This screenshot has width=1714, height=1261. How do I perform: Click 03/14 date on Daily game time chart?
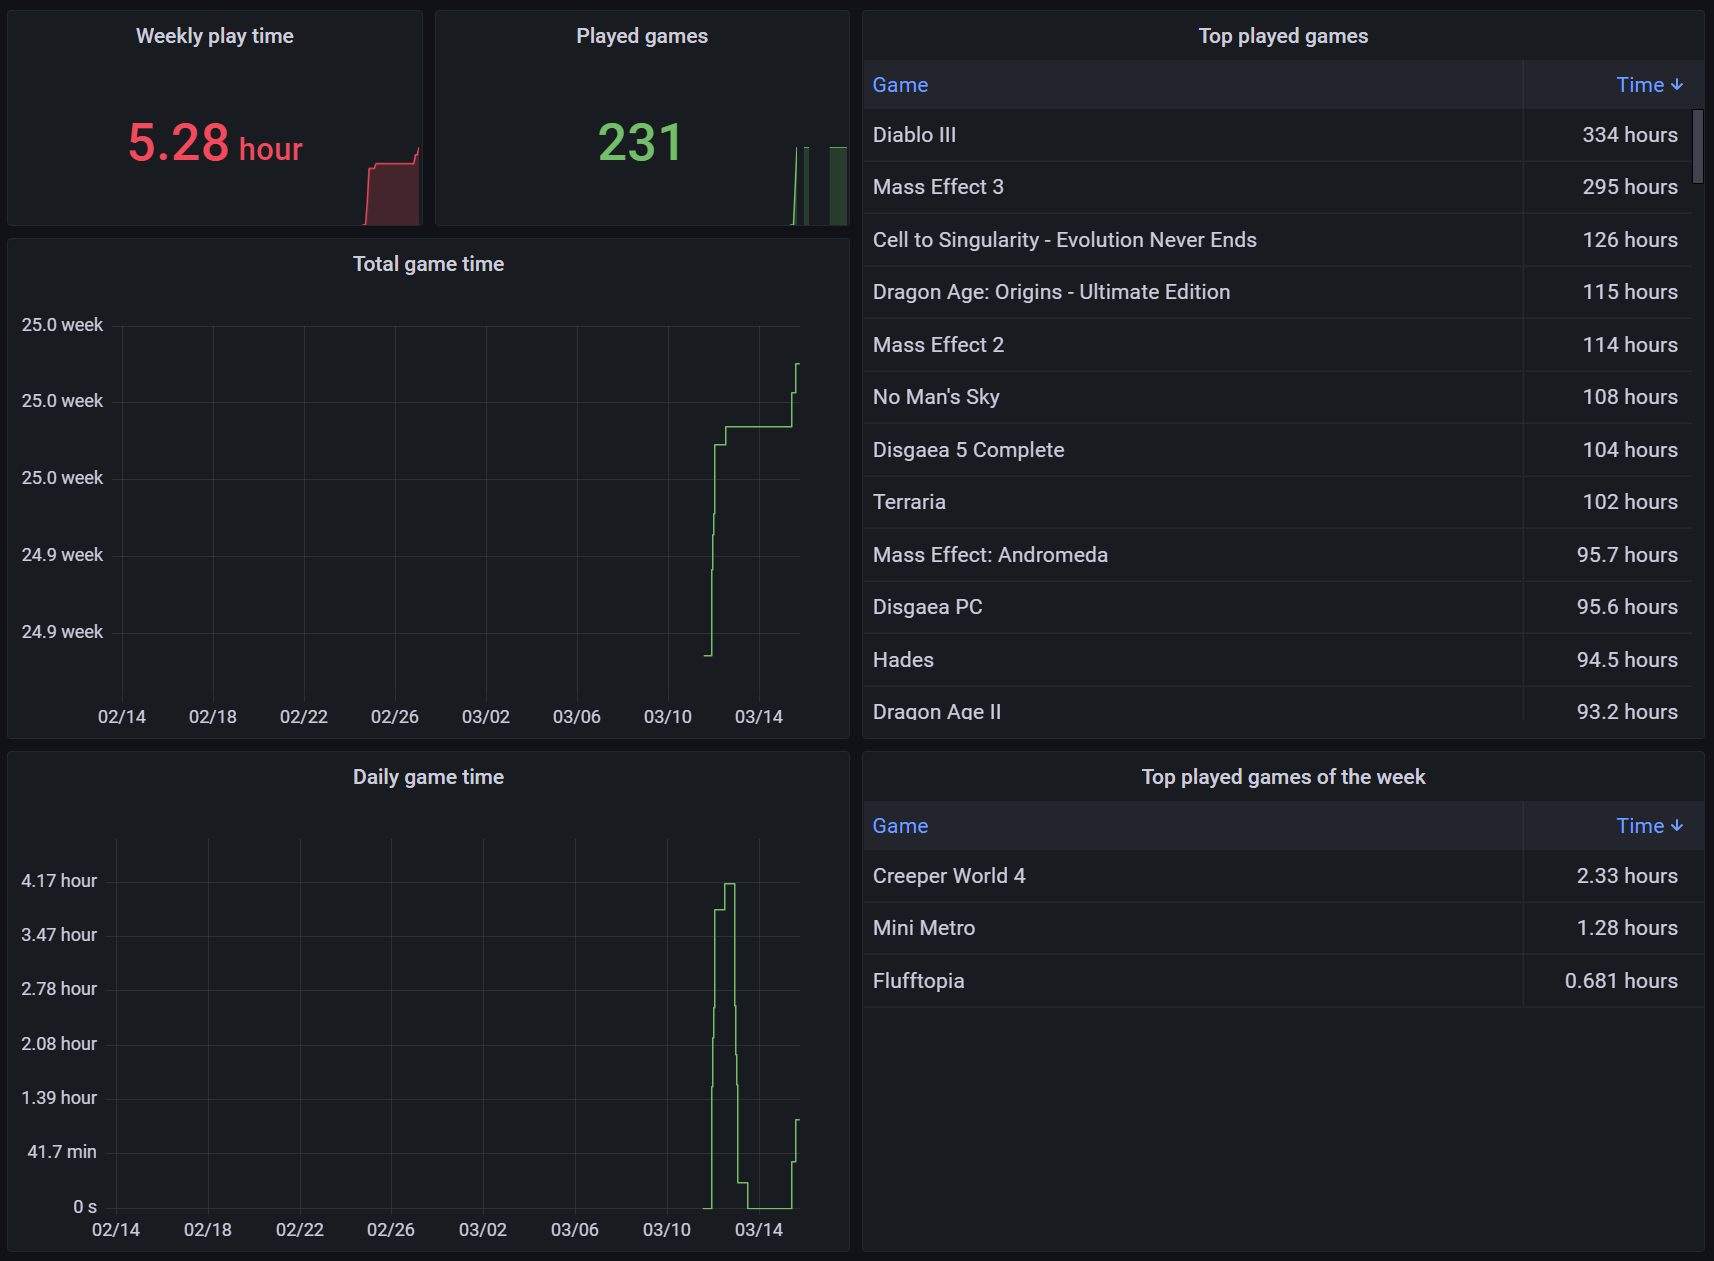[x=759, y=1230]
